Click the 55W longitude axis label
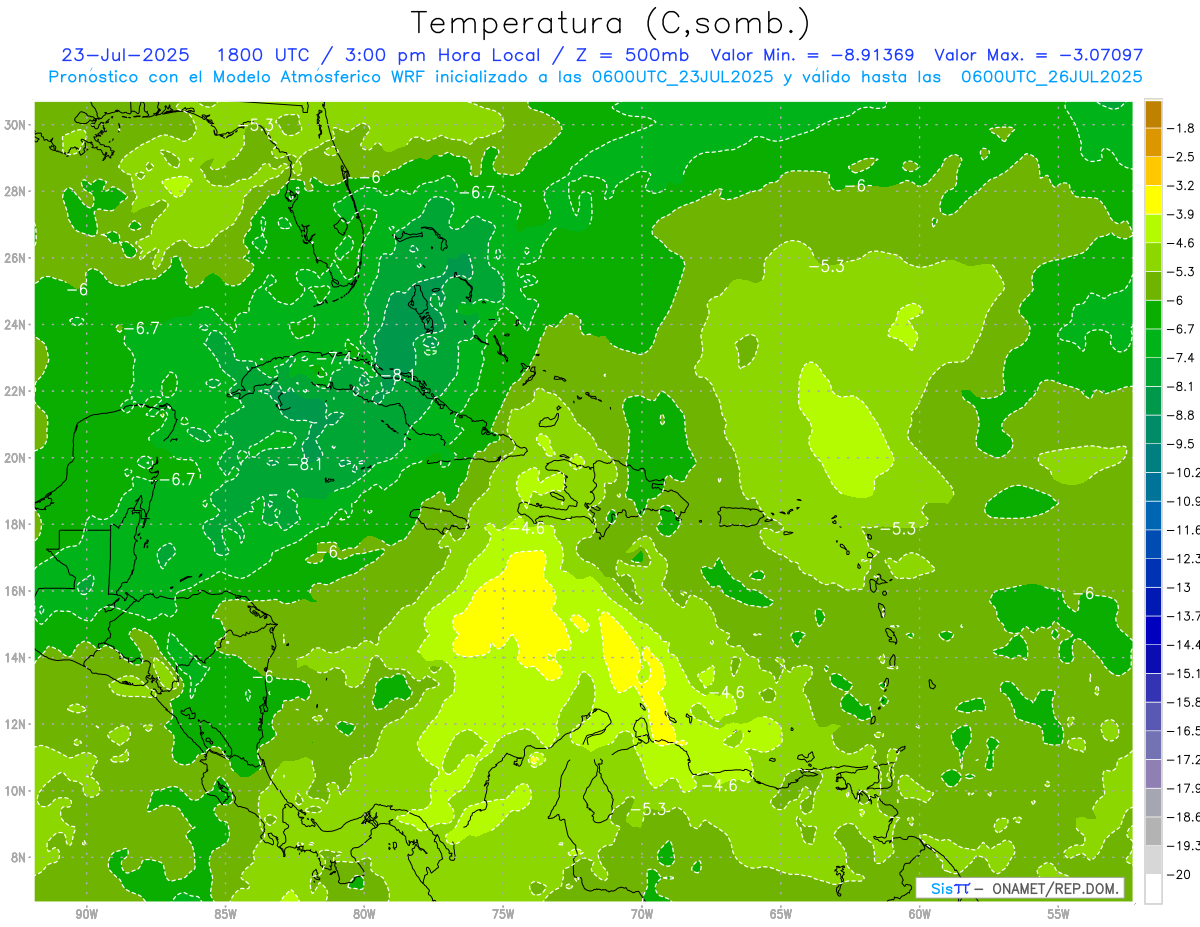 click(1059, 914)
